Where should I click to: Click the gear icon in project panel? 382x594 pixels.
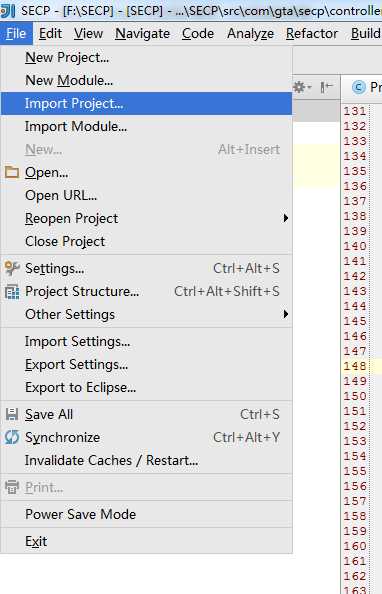pyautogui.click(x=302, y=88)
